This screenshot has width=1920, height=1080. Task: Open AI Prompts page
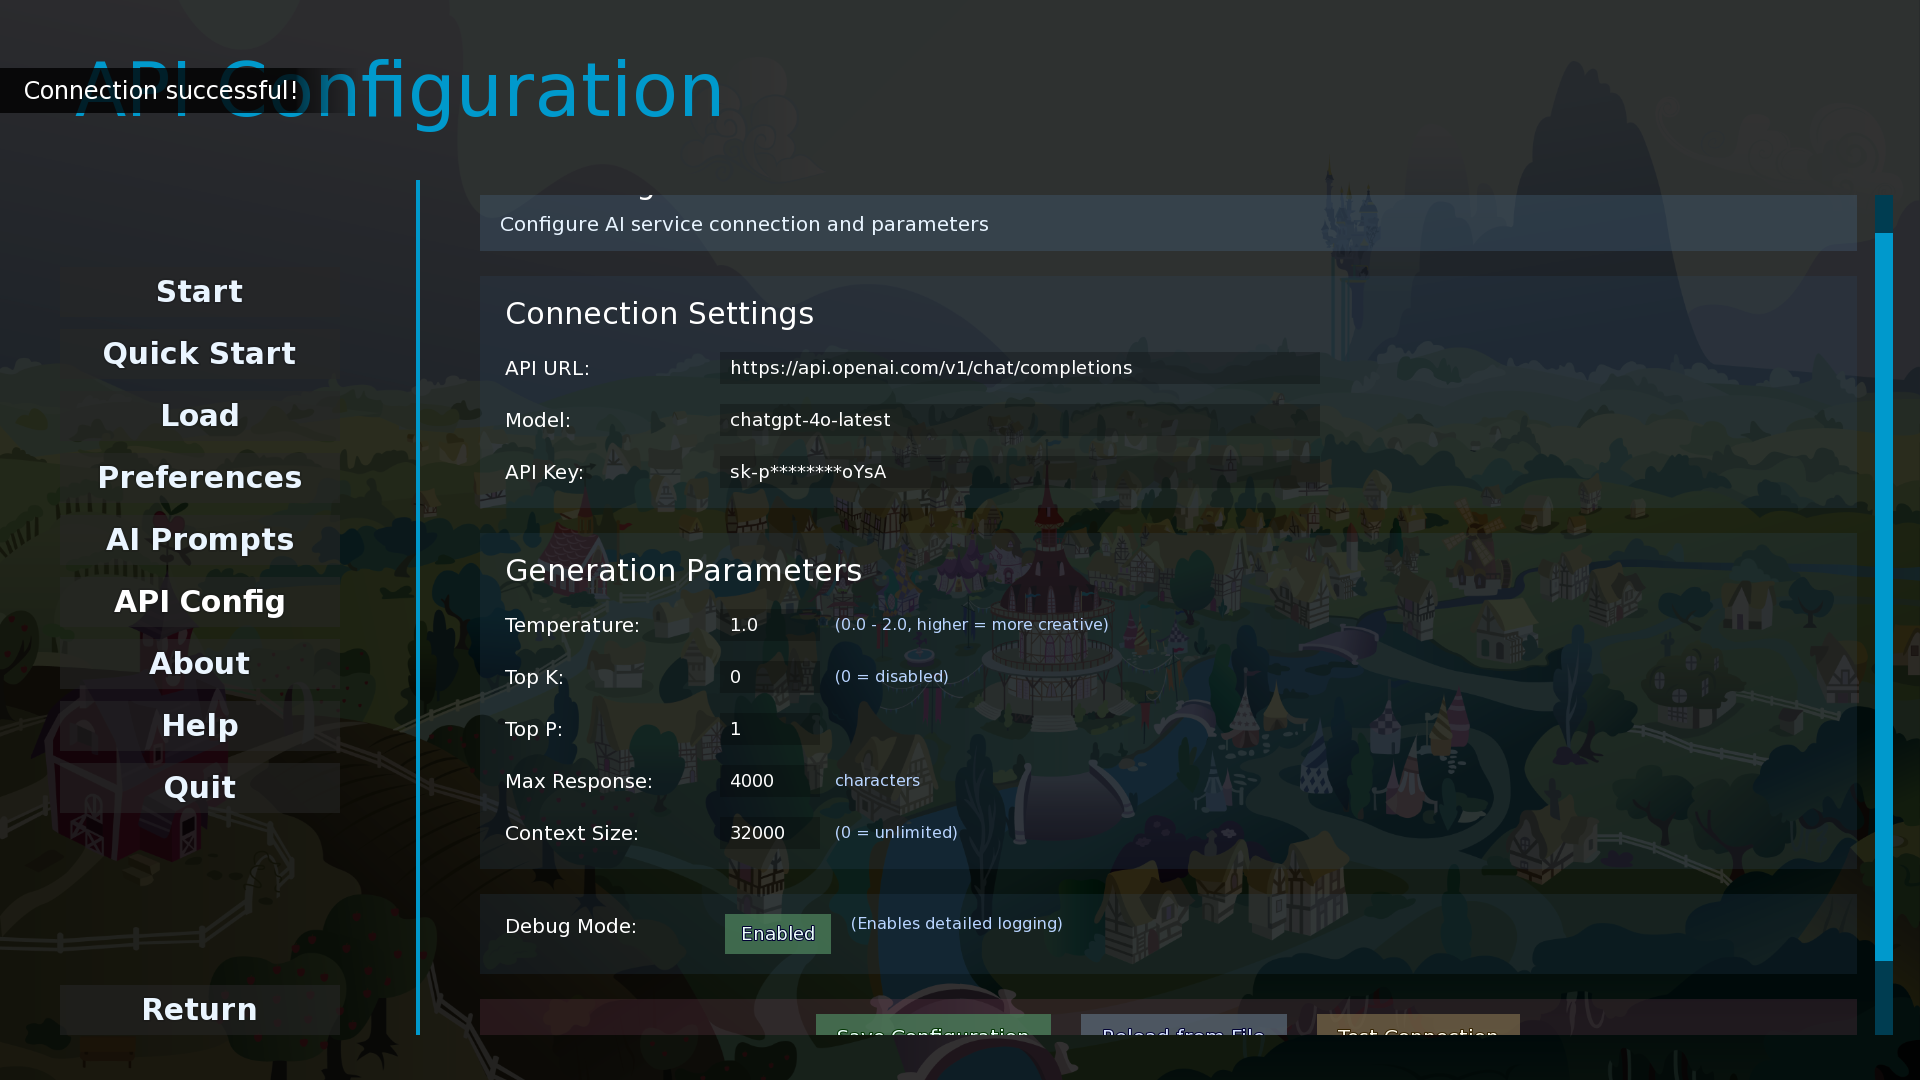coord(199,540)
